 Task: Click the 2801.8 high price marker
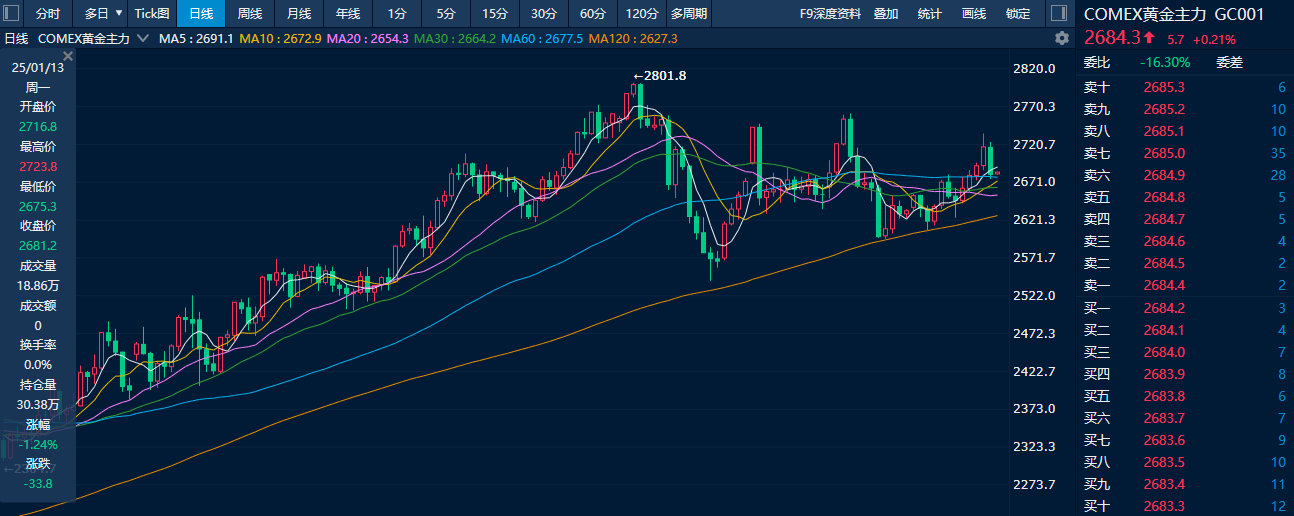coord(660,76)
